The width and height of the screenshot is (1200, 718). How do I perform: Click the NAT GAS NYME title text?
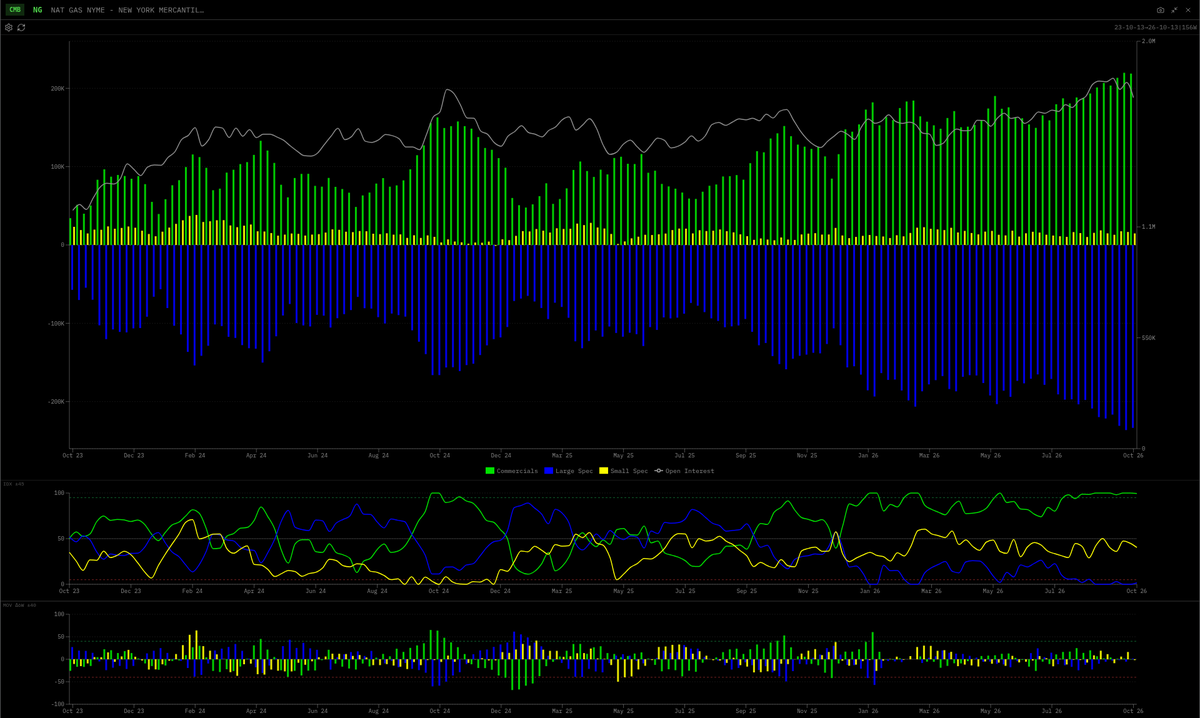click(x=127, y=9)
